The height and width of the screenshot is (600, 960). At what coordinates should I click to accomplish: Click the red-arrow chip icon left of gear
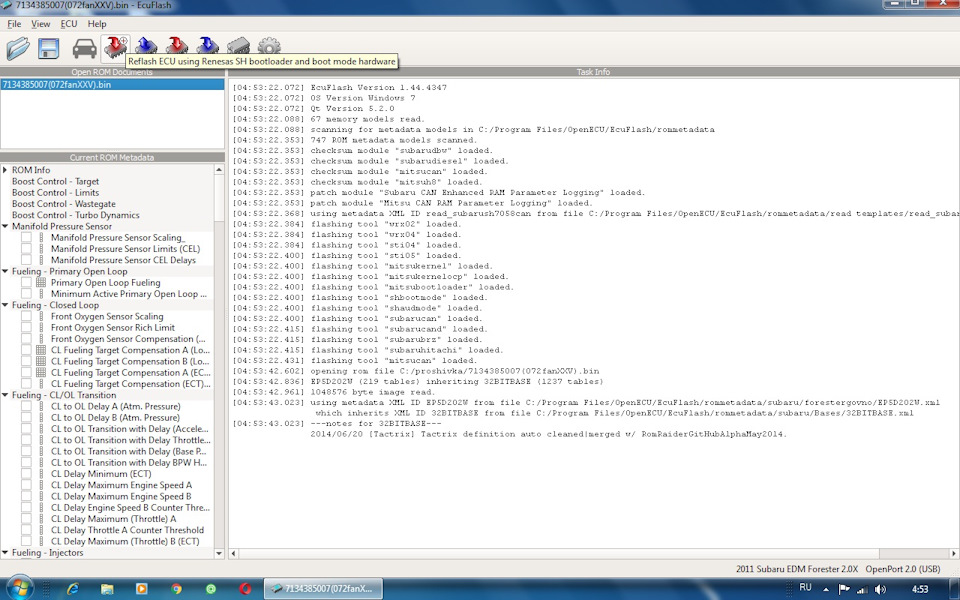pos(177,45)
